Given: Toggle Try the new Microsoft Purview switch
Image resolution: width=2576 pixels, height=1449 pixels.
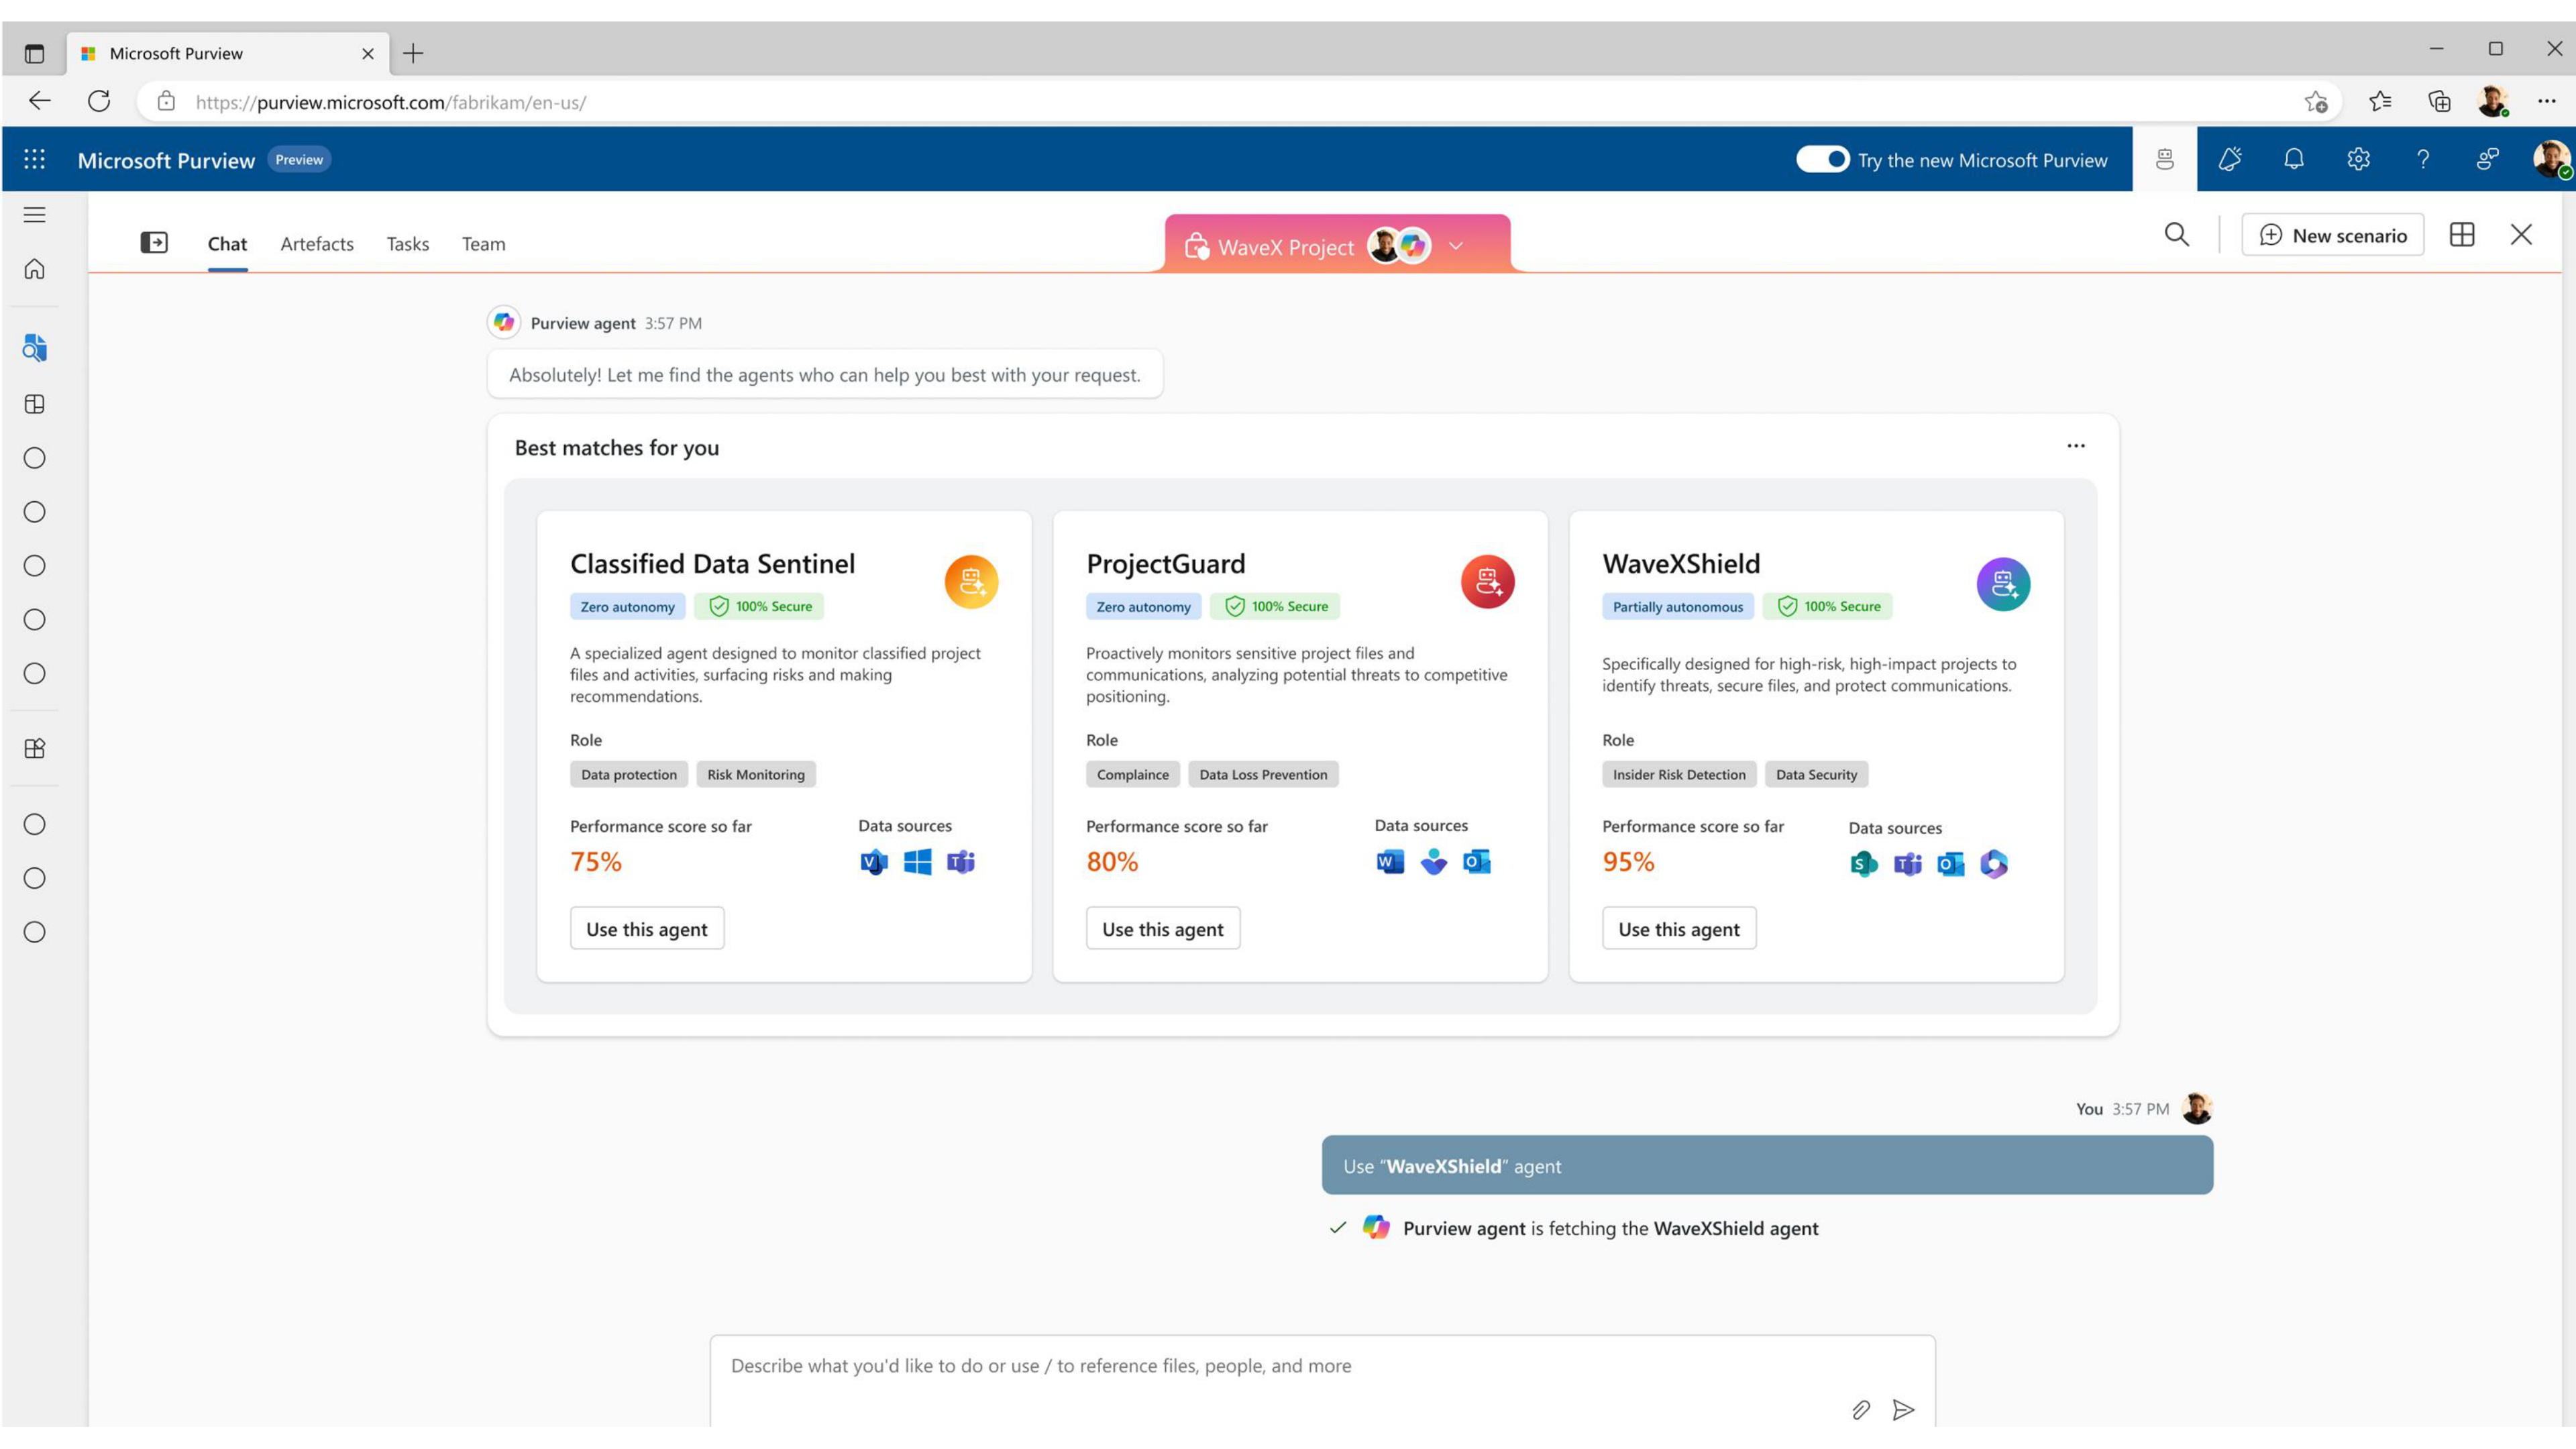Looking at the screenshot, I should [1822, 160].
